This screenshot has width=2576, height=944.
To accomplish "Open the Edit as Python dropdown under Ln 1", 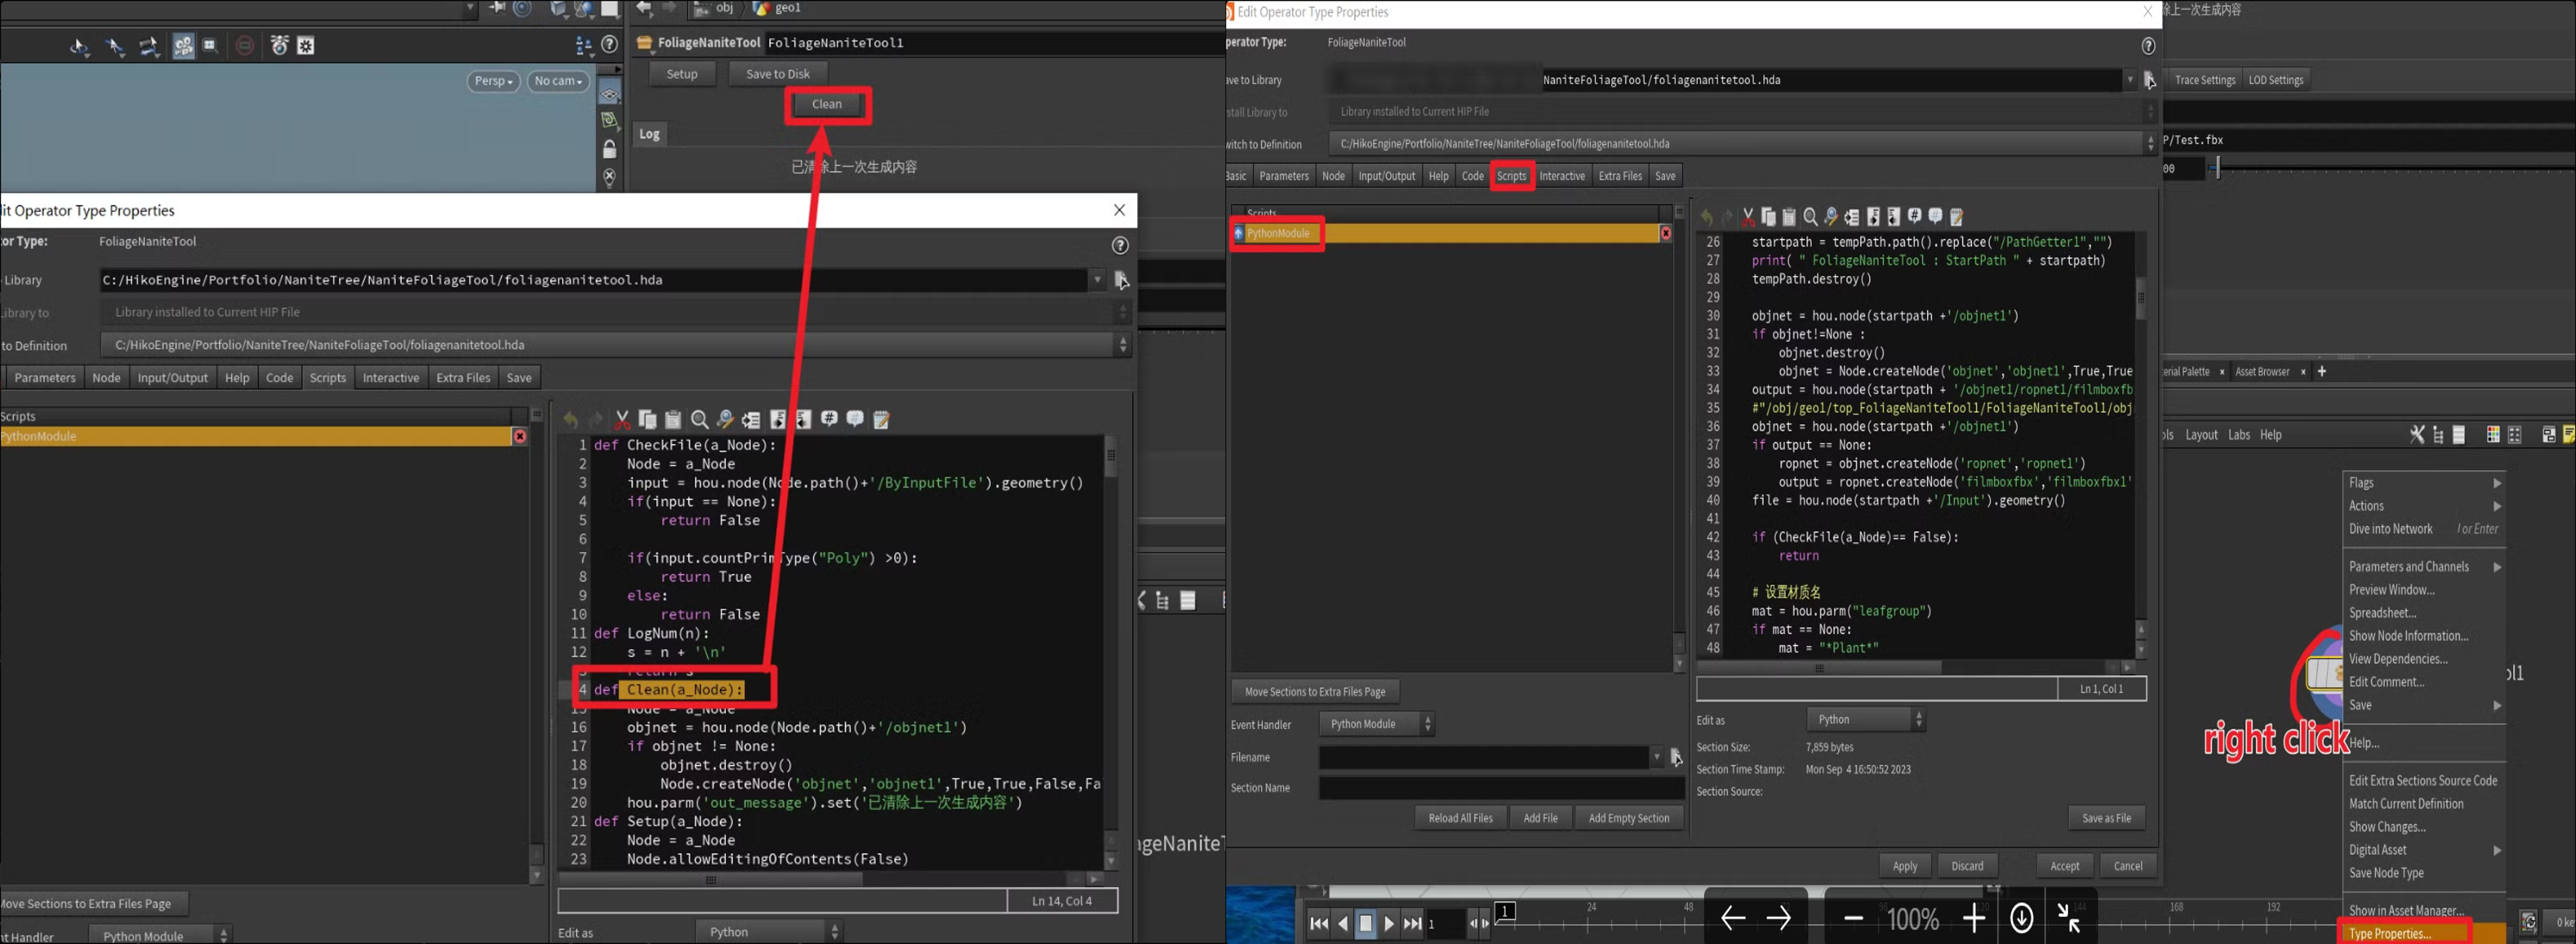I will click(x=1865, y=719).
